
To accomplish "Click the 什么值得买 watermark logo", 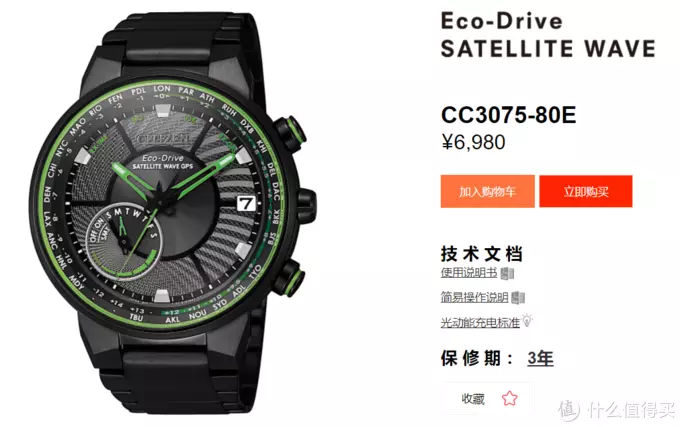I will (617, 410).
